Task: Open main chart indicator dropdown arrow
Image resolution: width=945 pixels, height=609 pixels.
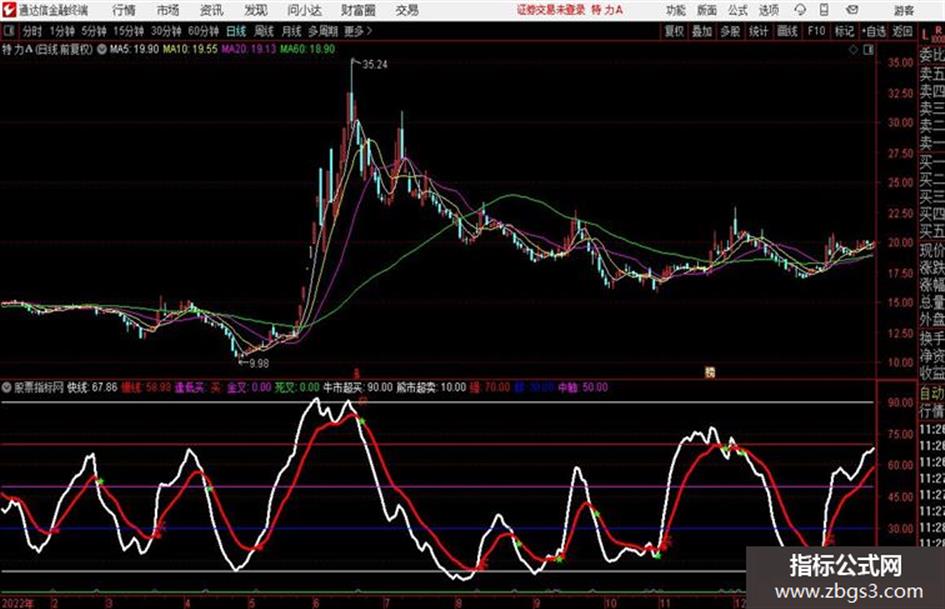Action: [x=102, y=49]
